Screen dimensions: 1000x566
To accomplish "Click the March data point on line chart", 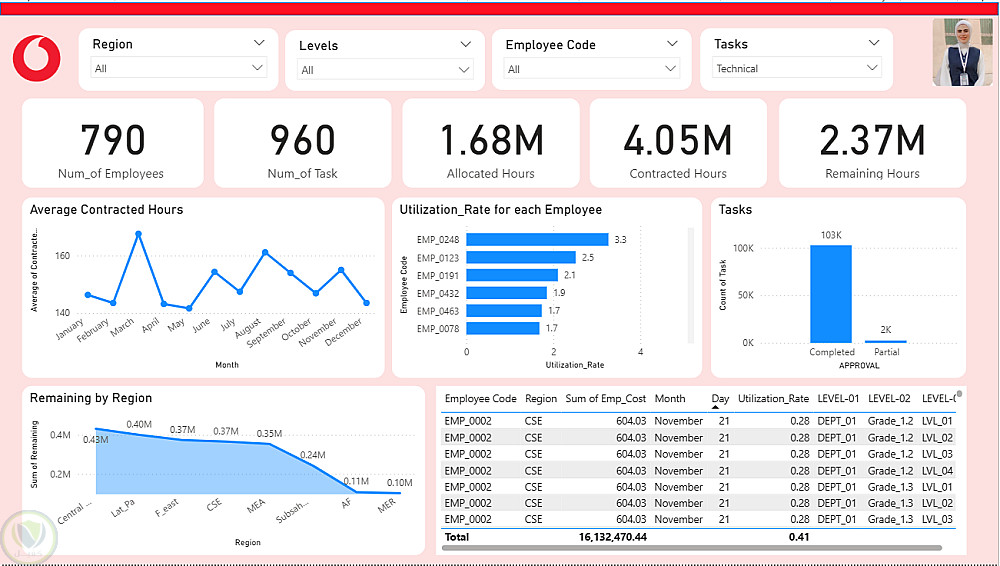I will (138, 234).
